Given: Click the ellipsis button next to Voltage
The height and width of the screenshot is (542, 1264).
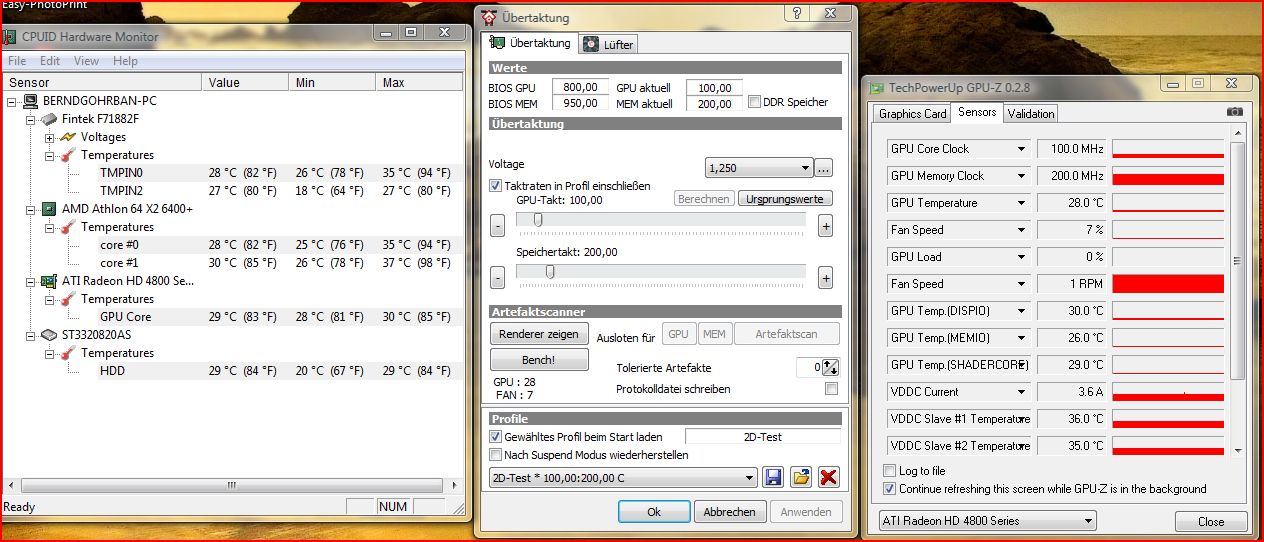Looking at the screenshot, I should tap(823, 167).
